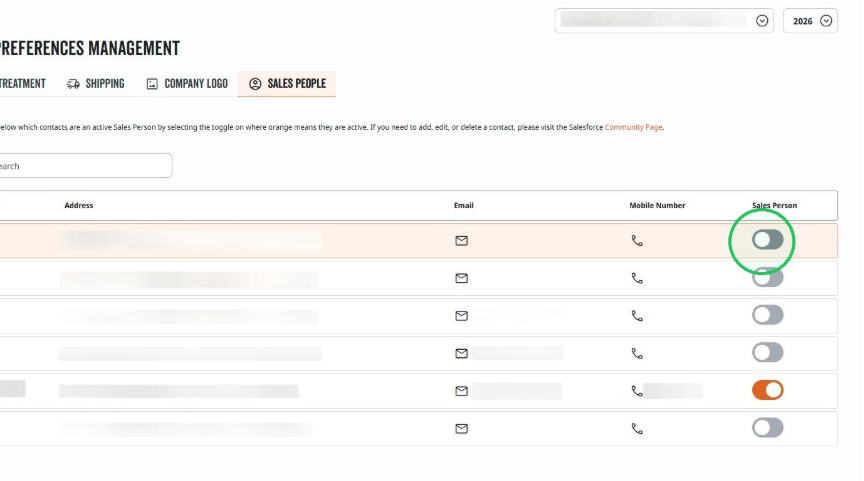Select the Sales People tab
Viewport: 864px width, 481px height.
click(x=287, y=84)
